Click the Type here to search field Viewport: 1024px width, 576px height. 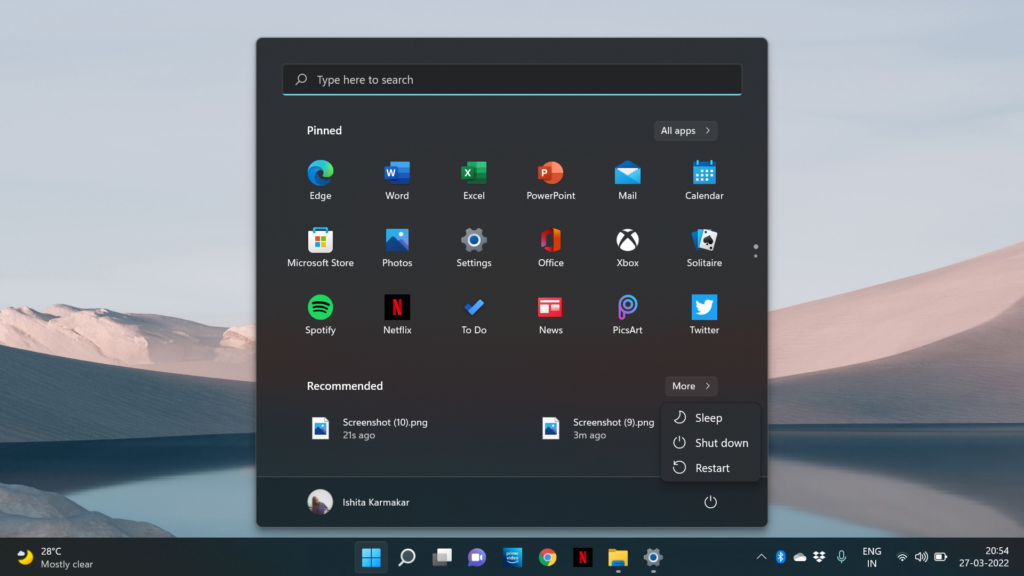click(512, 80)
